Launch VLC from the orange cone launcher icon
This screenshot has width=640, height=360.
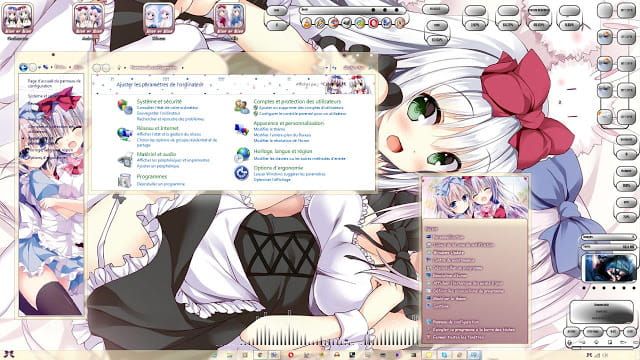coord(307,23)
